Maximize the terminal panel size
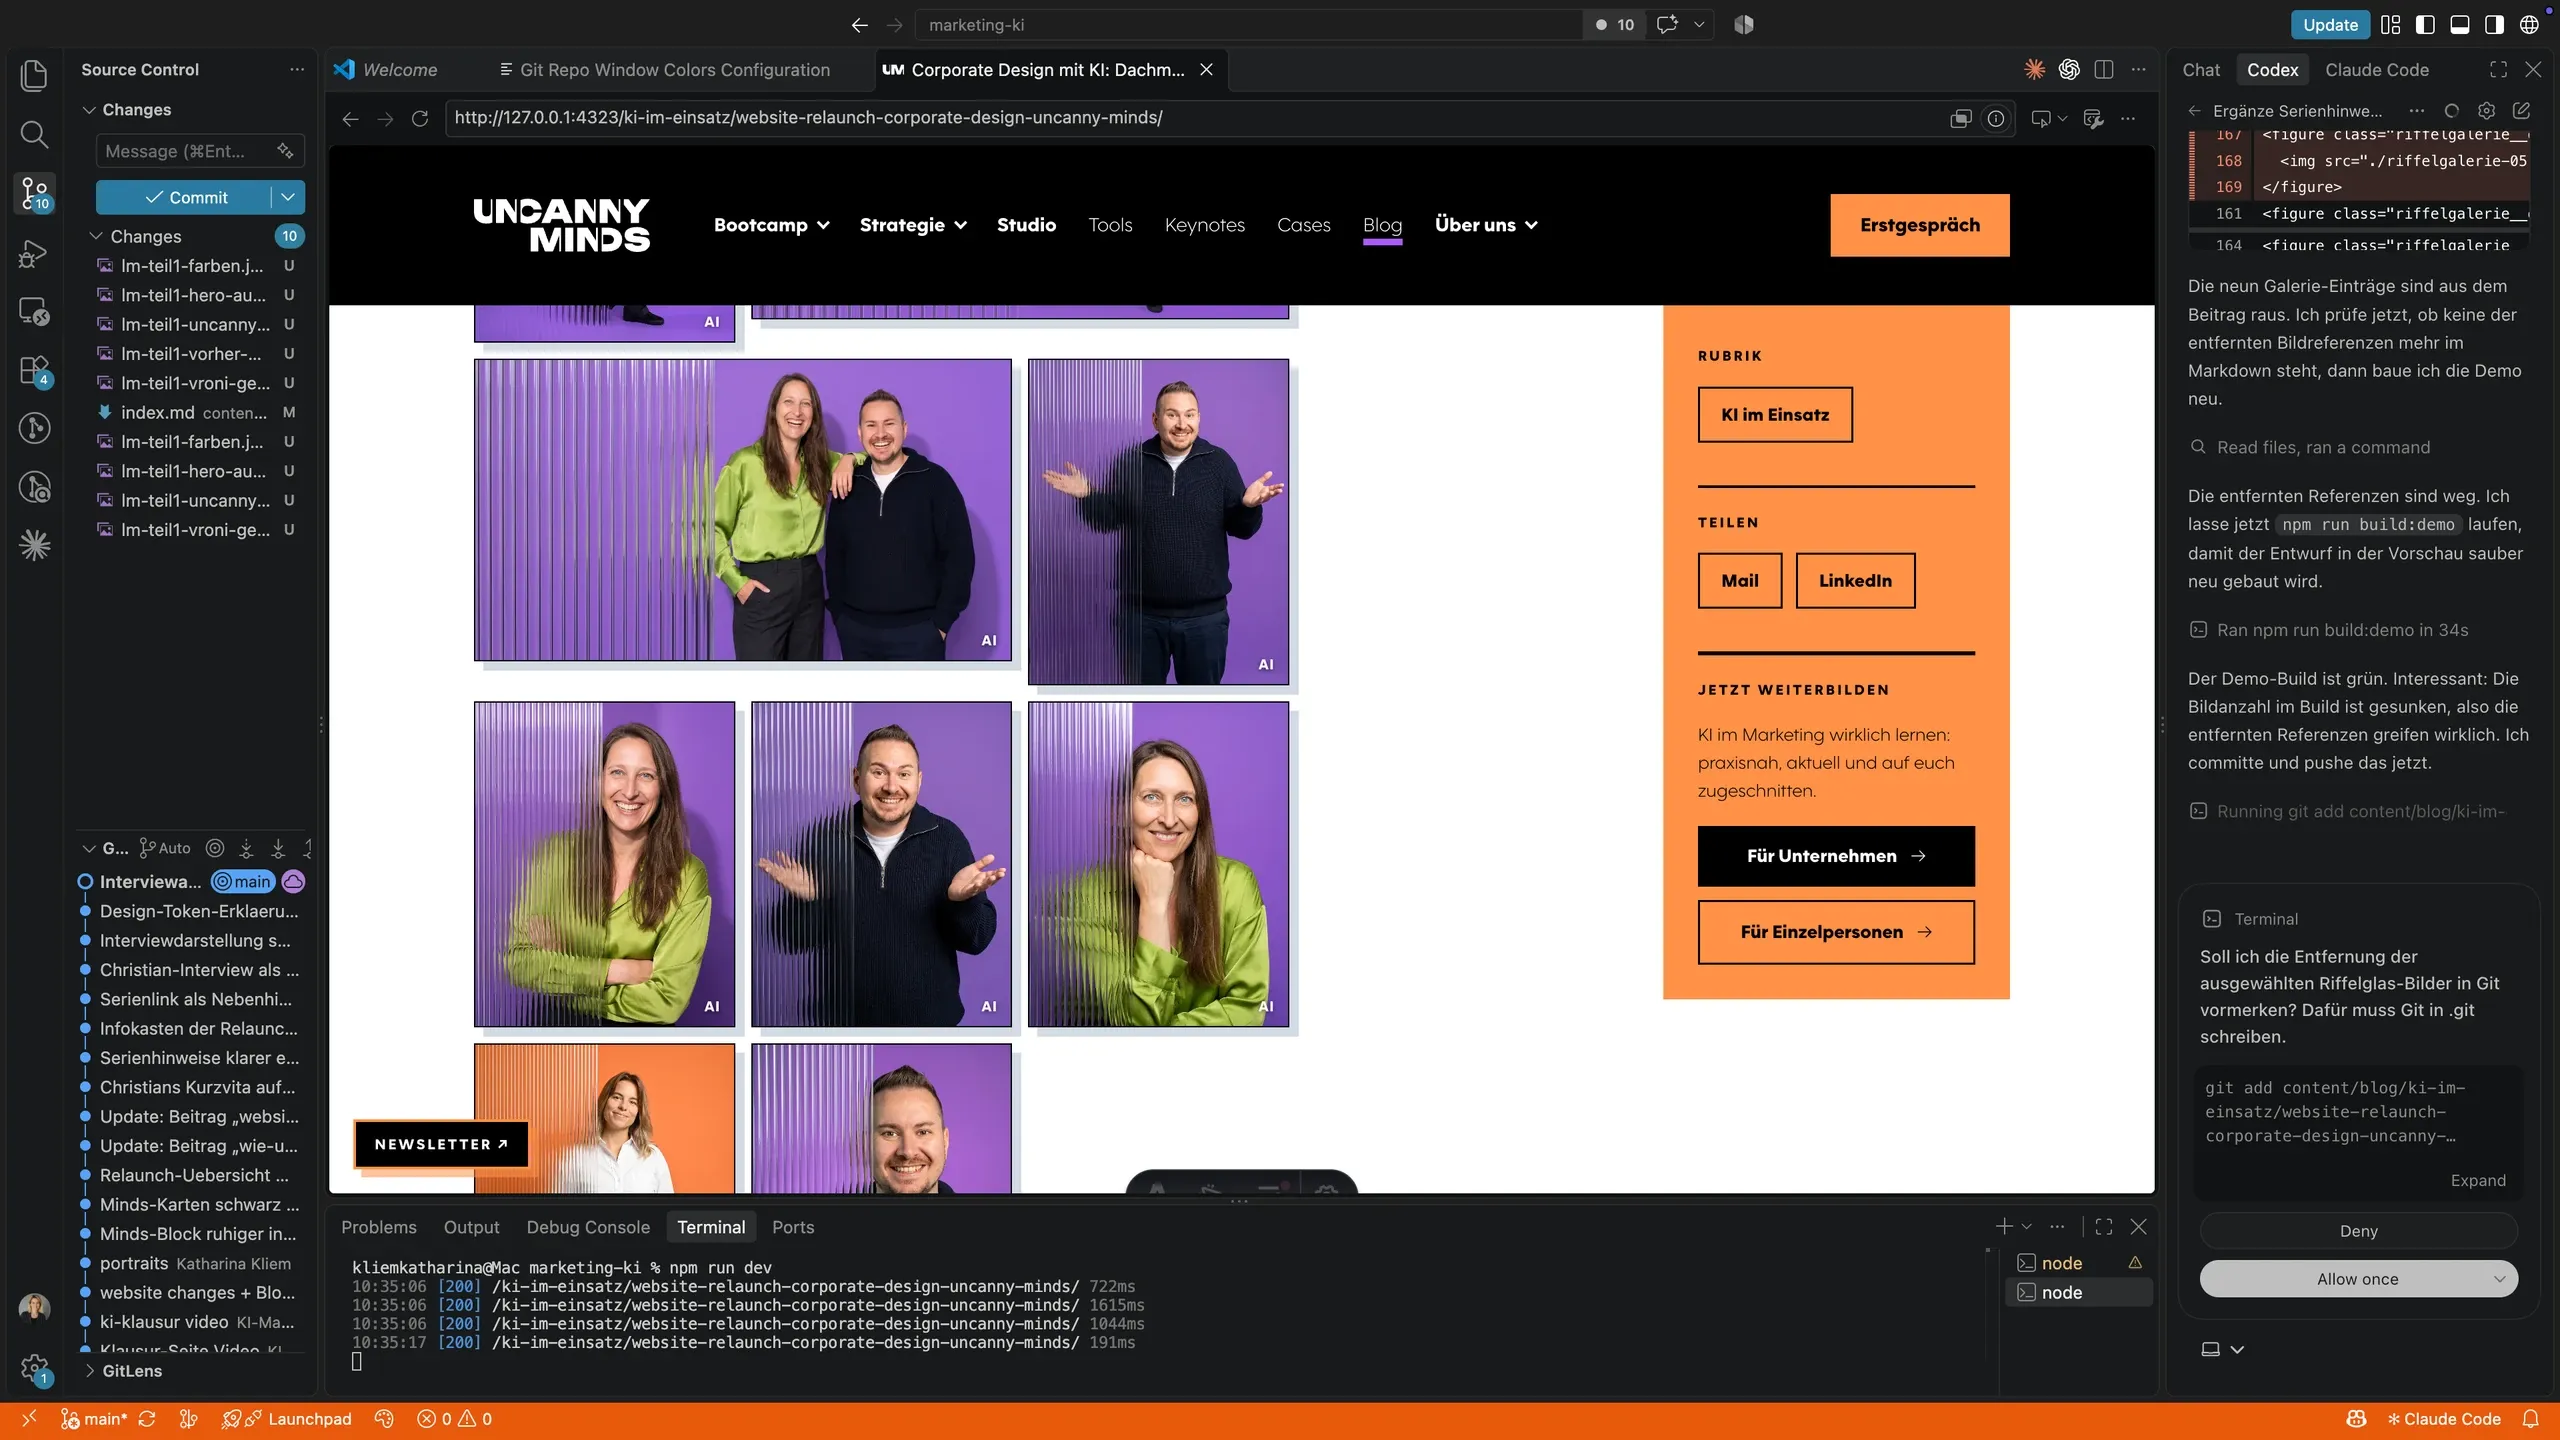2560x1440 pixels. [2104, 1226]
